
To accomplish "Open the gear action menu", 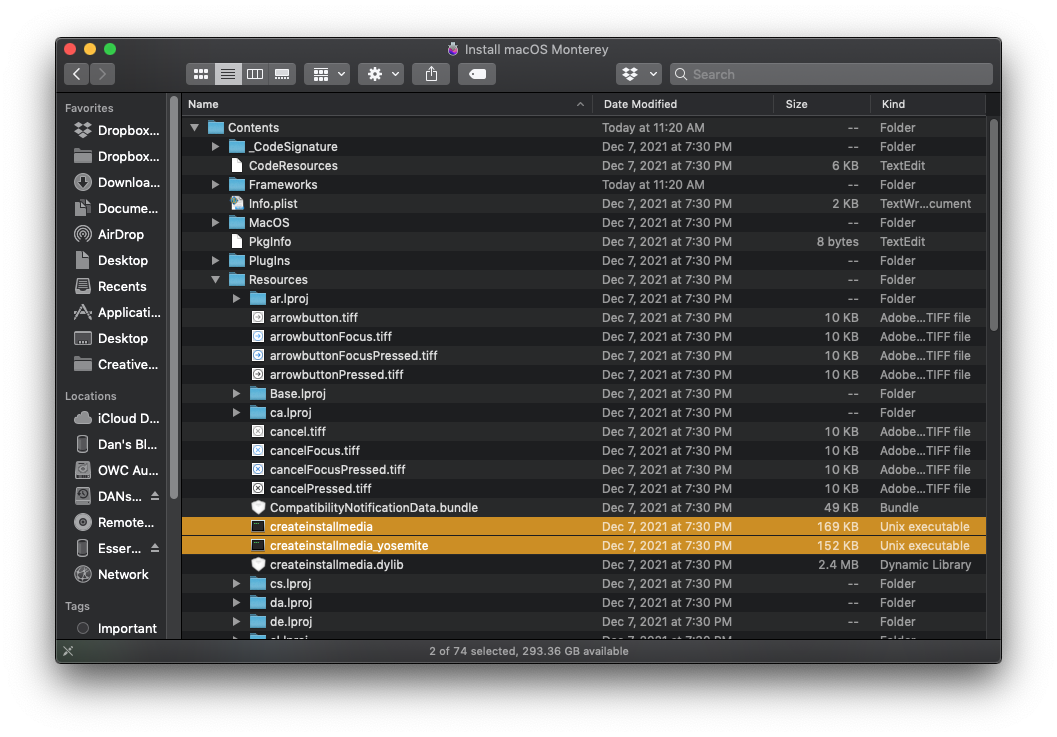I will [382, 74].
